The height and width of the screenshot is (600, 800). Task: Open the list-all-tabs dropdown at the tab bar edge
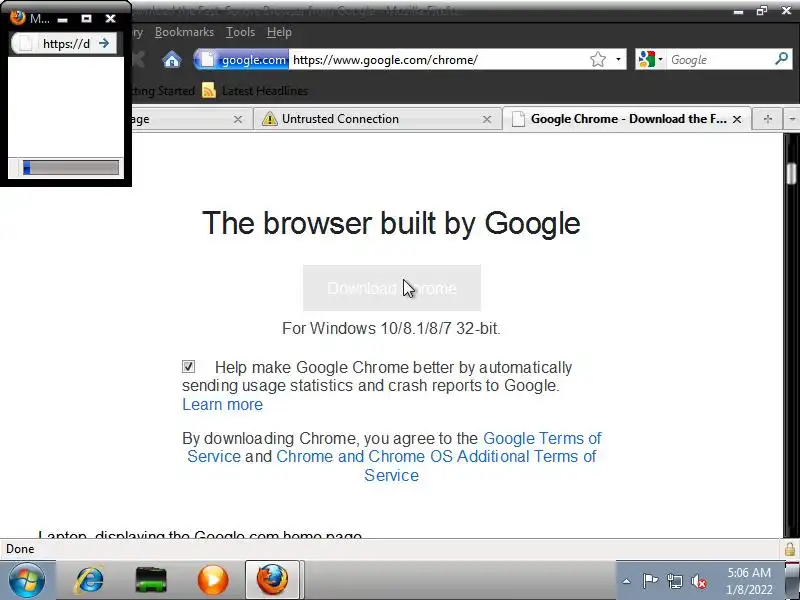click(x=792, y=119)
